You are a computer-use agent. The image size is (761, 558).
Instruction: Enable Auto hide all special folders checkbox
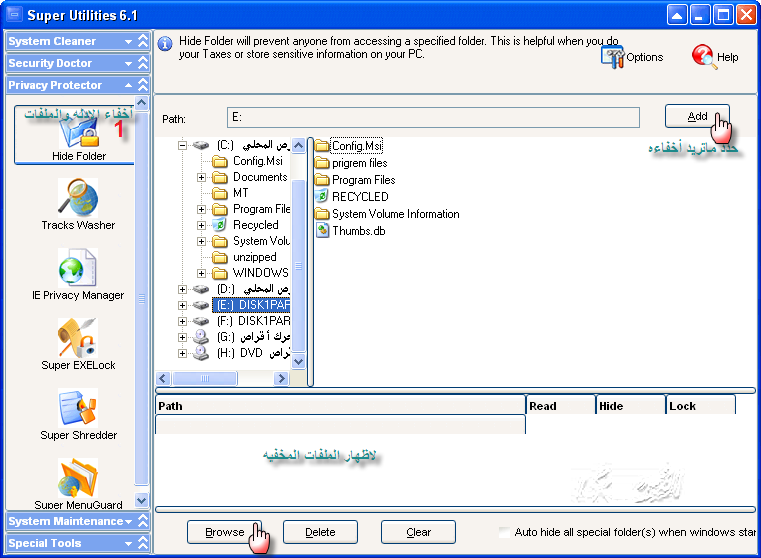505,532
